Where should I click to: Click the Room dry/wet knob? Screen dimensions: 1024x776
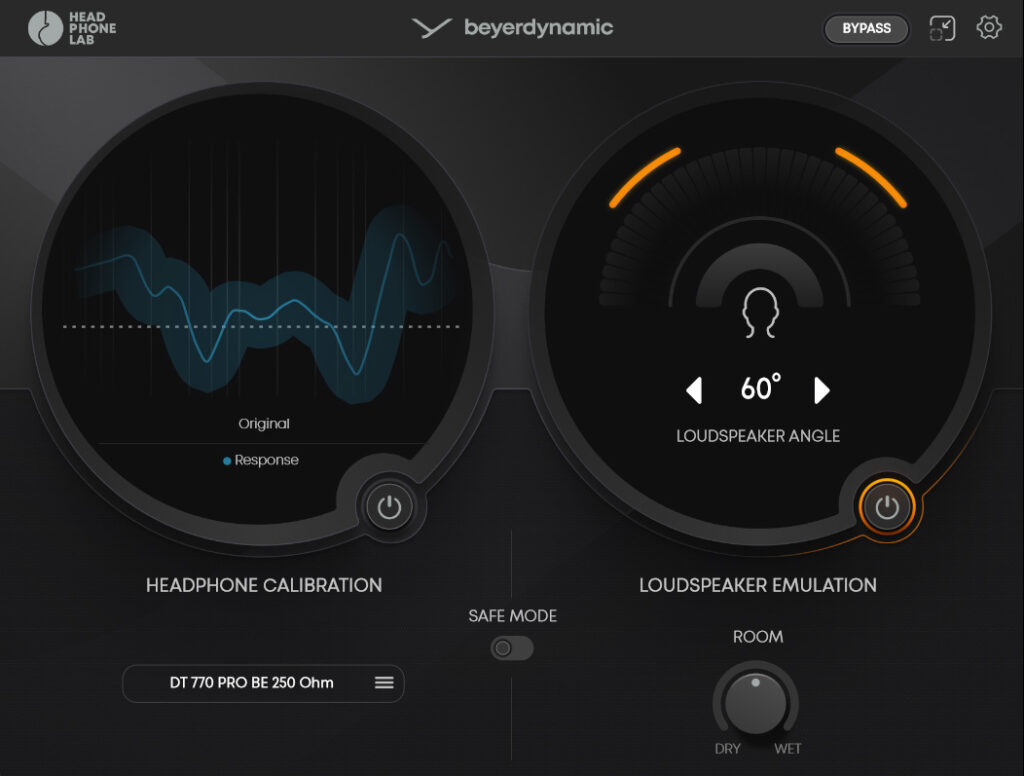click(756, 703)
